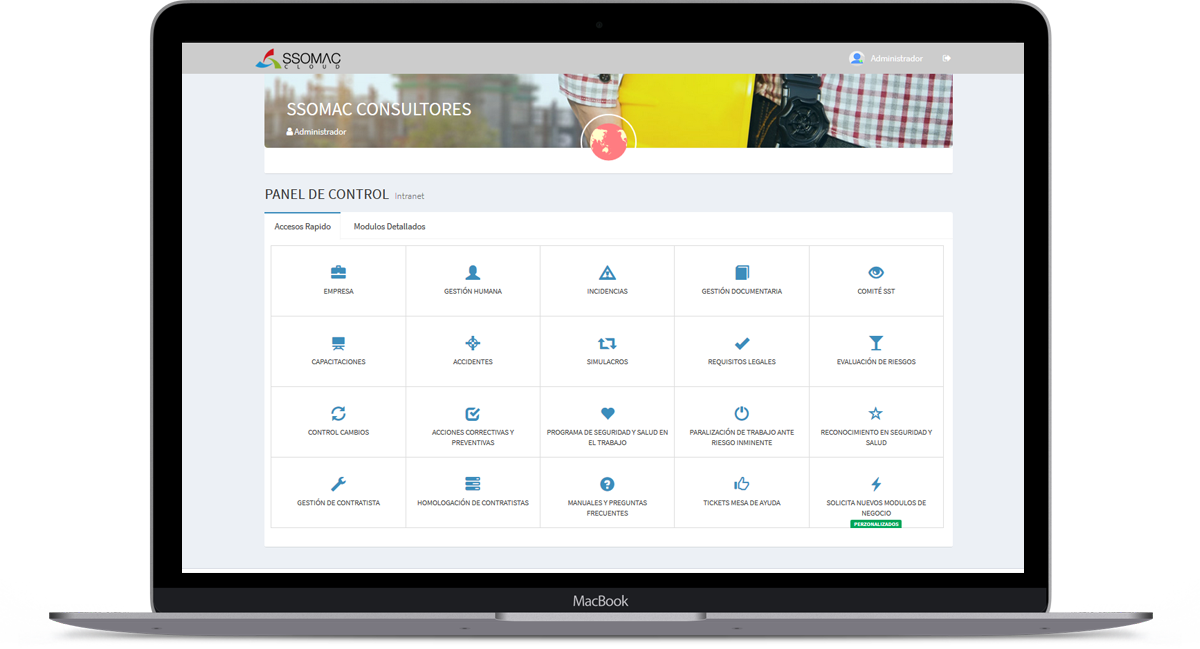Select the Simulacros retweet arrows icon
The width and height of the screenshot is (1200, 649).
click(x=607, y=343)
